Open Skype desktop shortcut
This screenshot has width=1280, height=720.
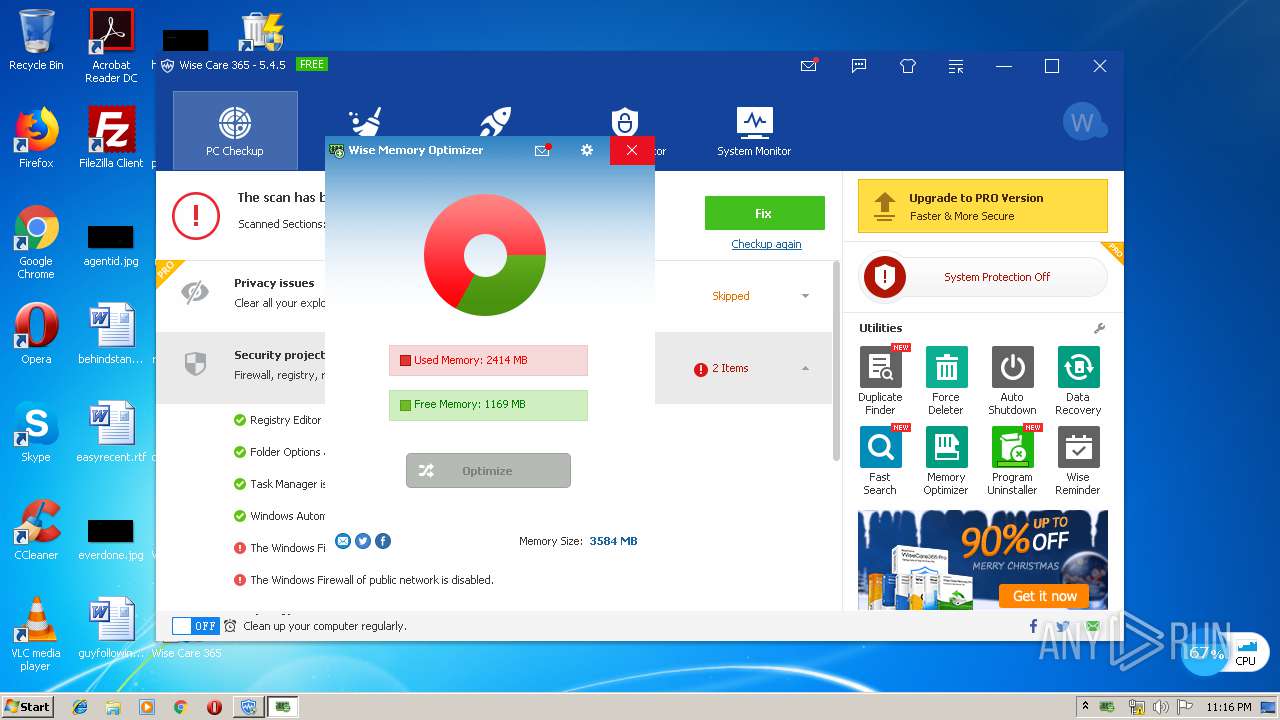tap(36, 433)
